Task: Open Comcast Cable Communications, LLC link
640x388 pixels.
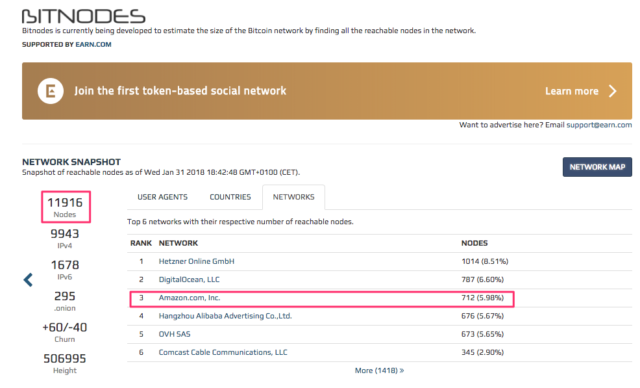Action: [x=223, y=352]
